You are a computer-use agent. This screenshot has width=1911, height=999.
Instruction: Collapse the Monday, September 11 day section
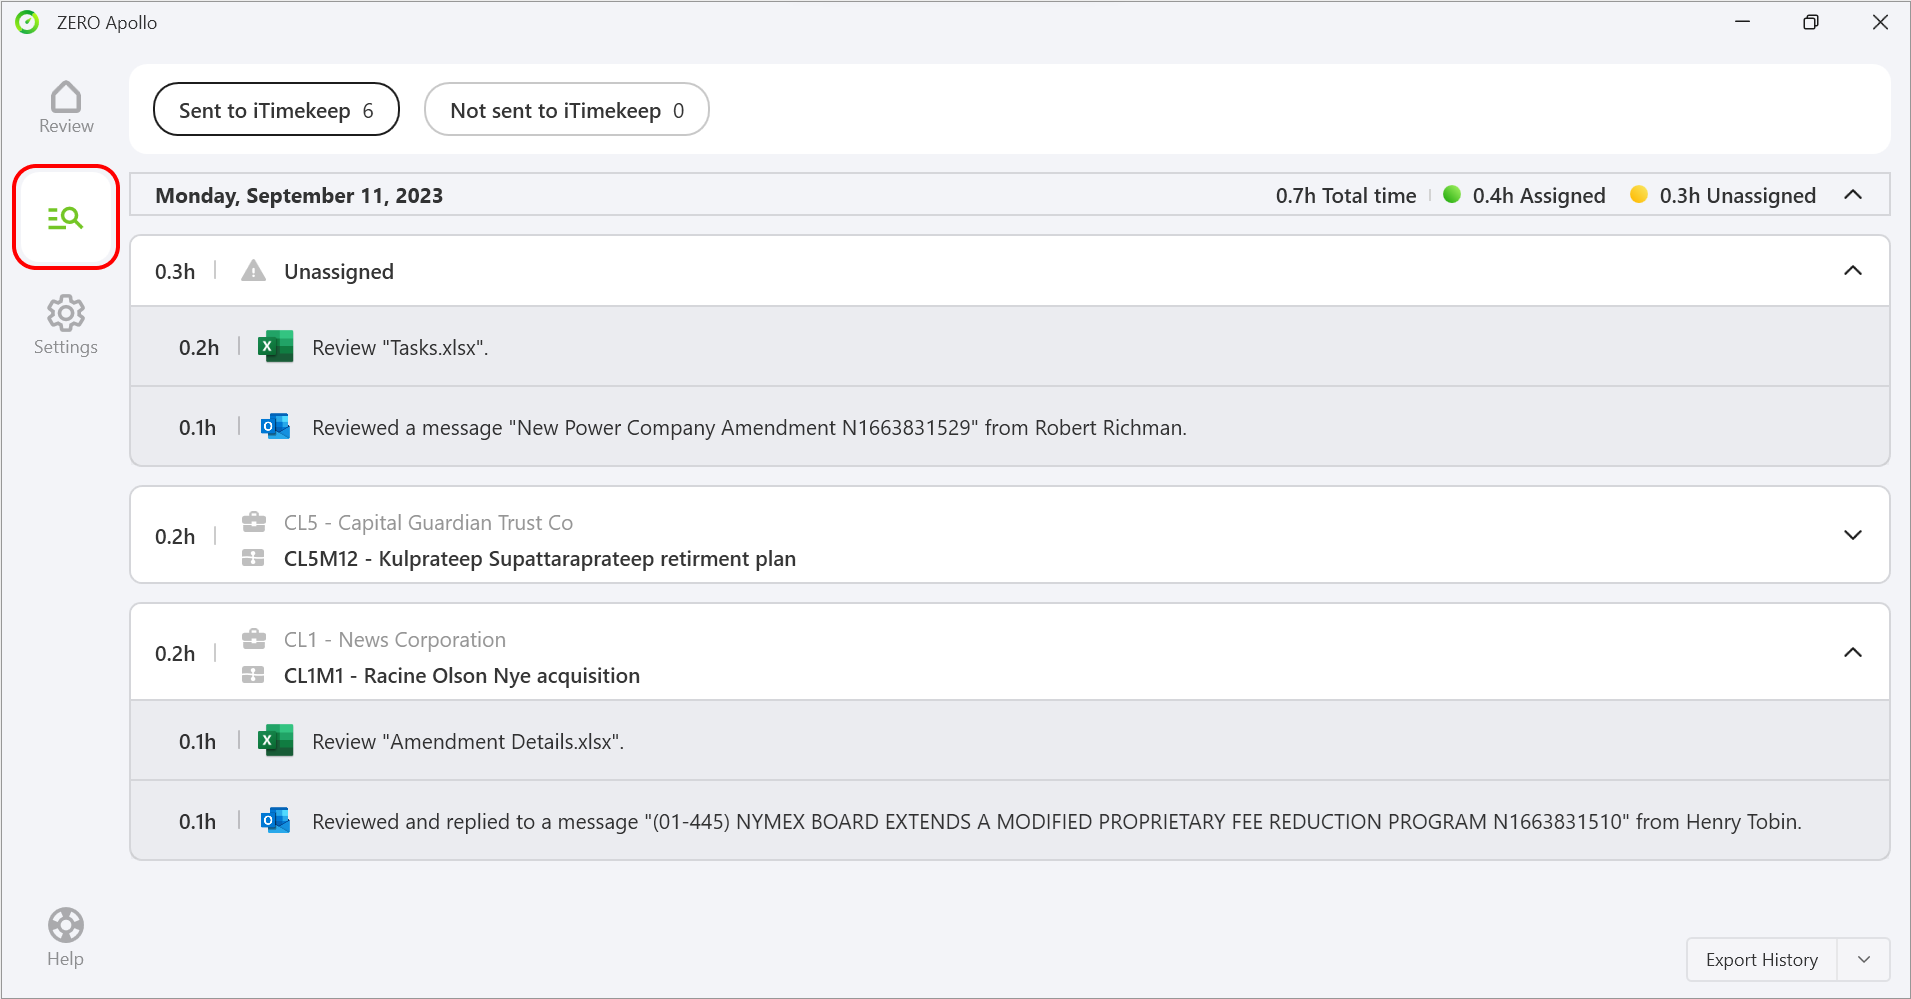coord(1852,195)
